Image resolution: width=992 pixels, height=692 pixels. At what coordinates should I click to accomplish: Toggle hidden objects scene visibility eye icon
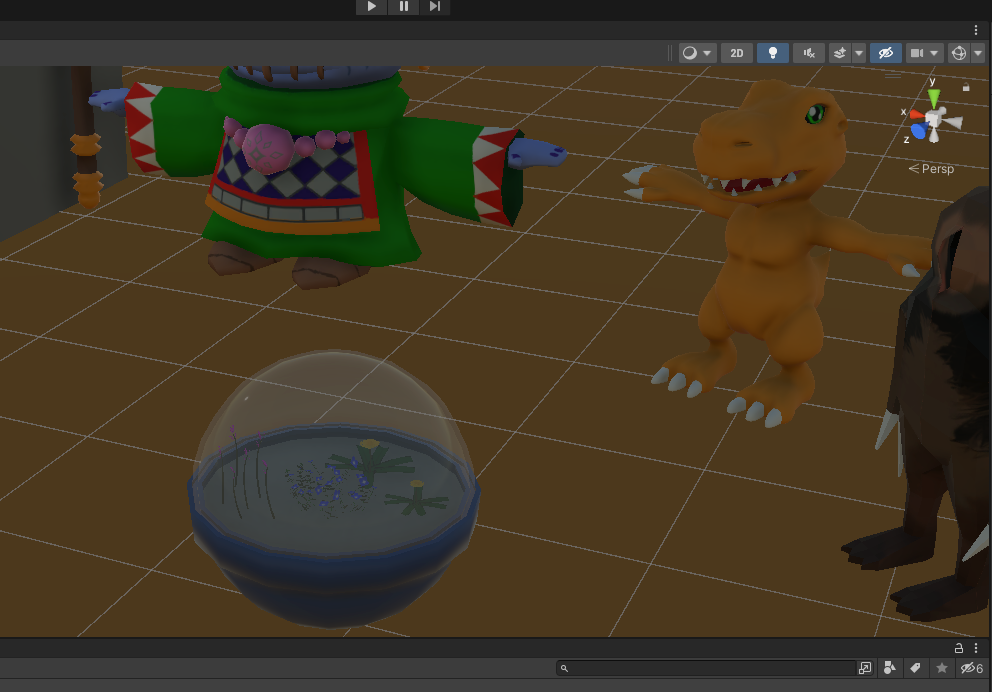click(x=885, y=53)
